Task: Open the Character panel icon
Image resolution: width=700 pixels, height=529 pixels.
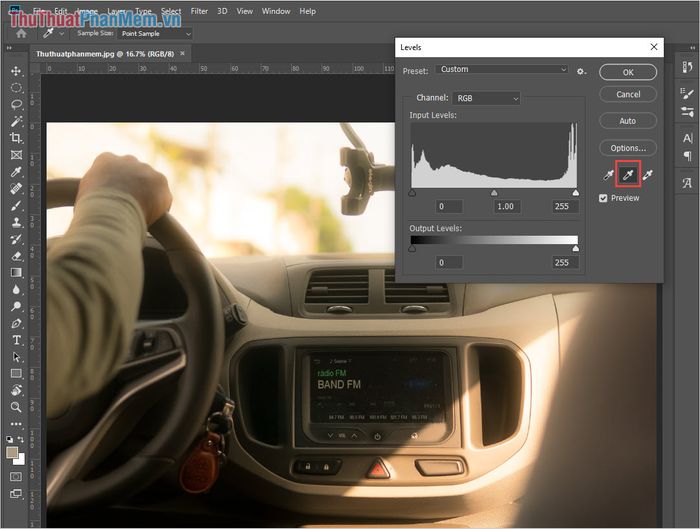Action: (x=688, y=138)
